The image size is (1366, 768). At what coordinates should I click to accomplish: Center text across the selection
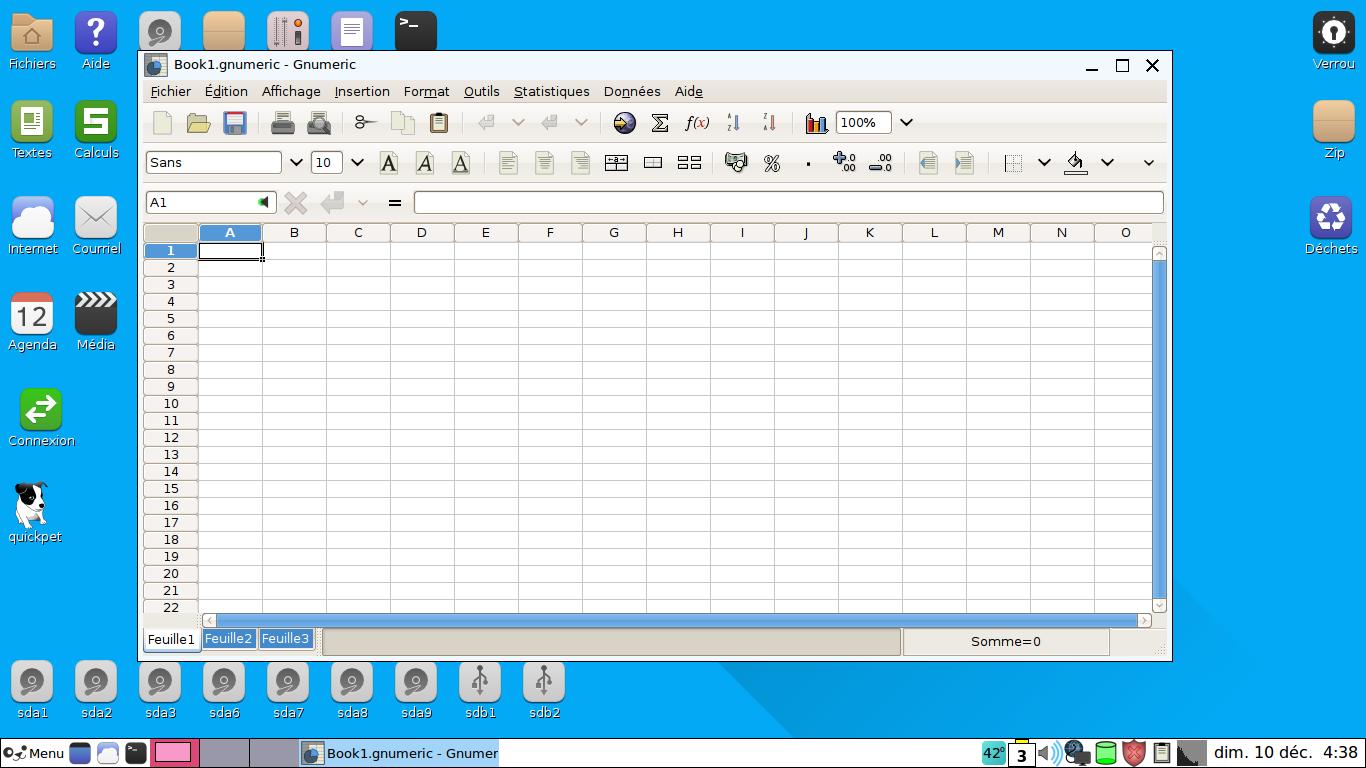click(x=616, y=162)
